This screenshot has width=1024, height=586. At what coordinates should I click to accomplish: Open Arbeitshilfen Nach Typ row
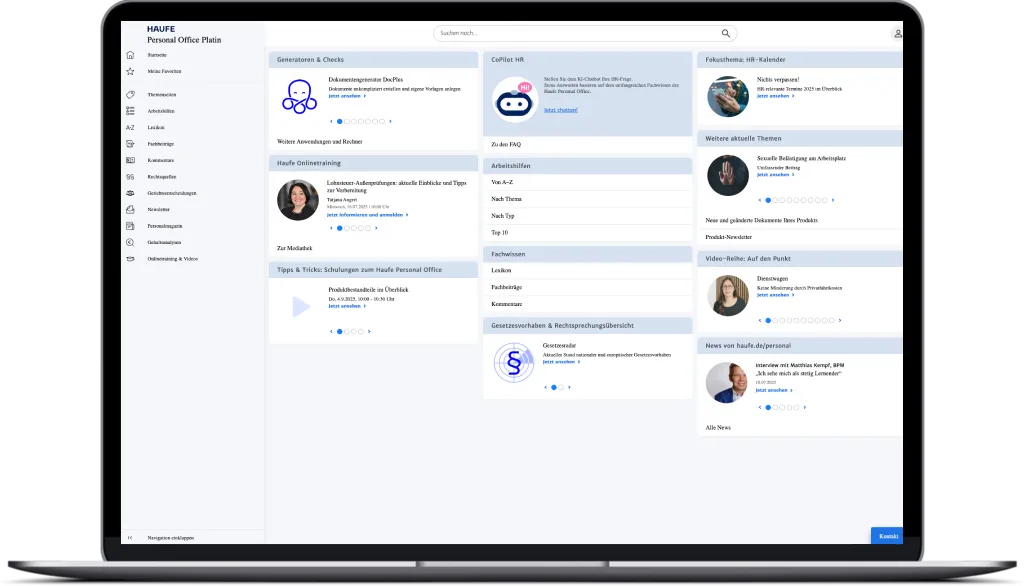(587, 216)
